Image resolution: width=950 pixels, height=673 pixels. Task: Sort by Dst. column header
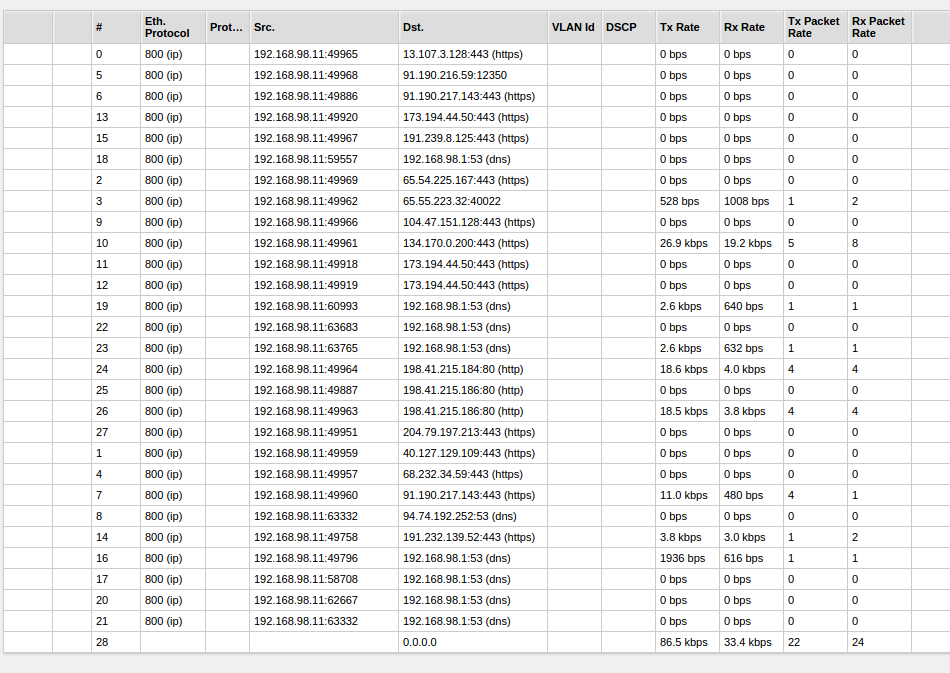tap(473, 27)
